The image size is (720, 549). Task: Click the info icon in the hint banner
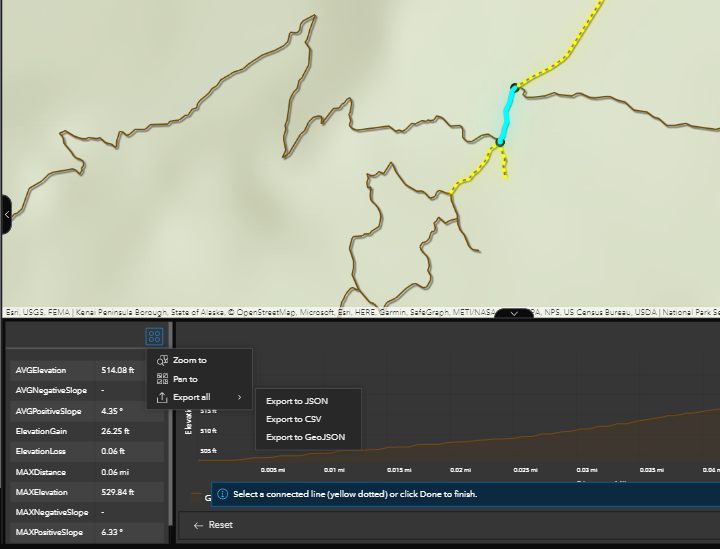[x=223, y=494]
